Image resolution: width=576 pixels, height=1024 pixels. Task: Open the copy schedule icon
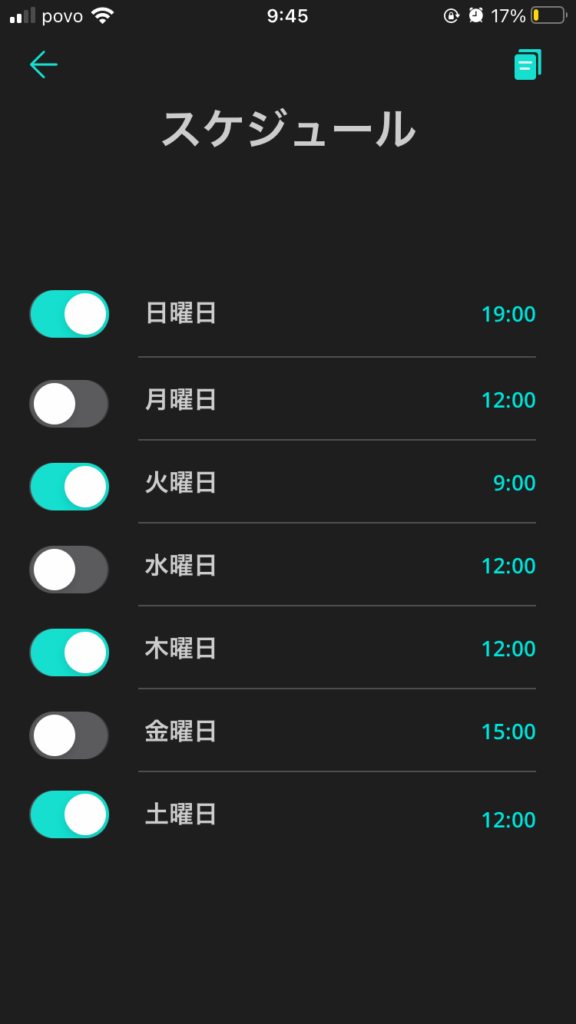[528, 65]
